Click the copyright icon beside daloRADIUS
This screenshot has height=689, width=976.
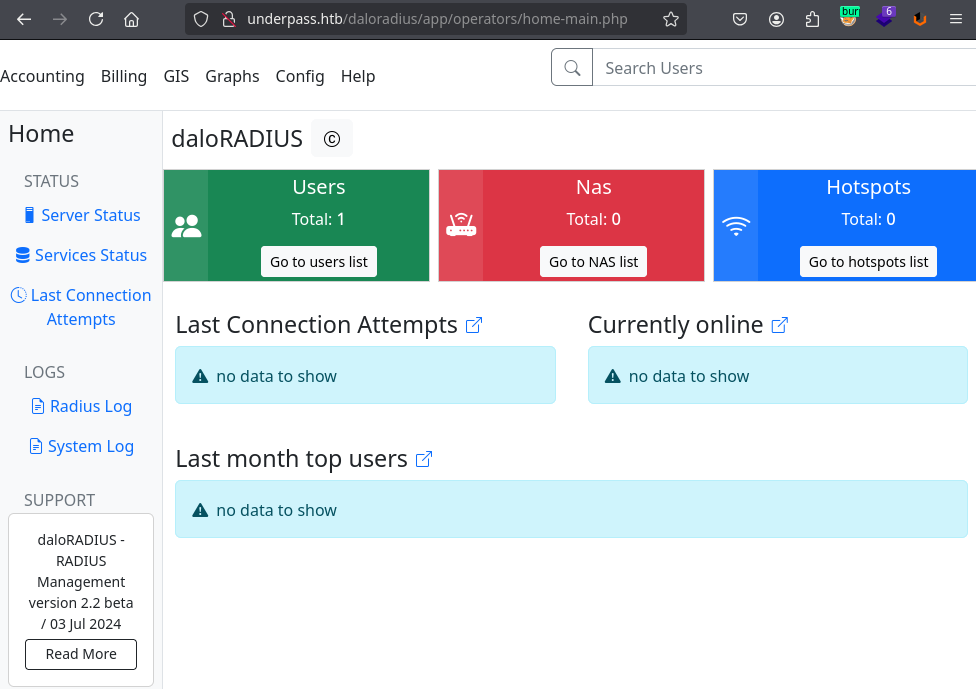pyautogui.click(x=332, y=139)
